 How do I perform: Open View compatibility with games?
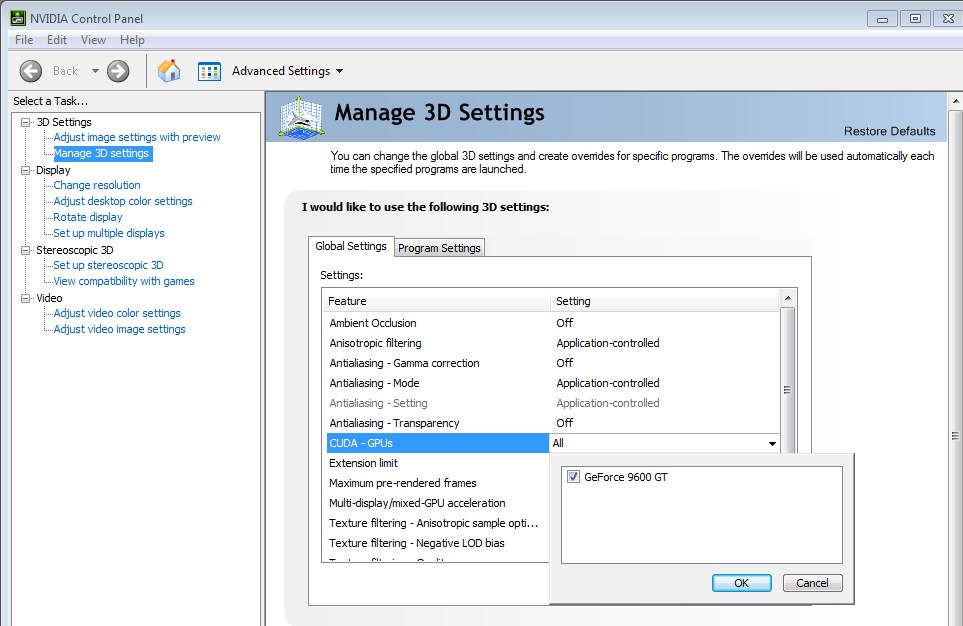click(x=124, y=281)
